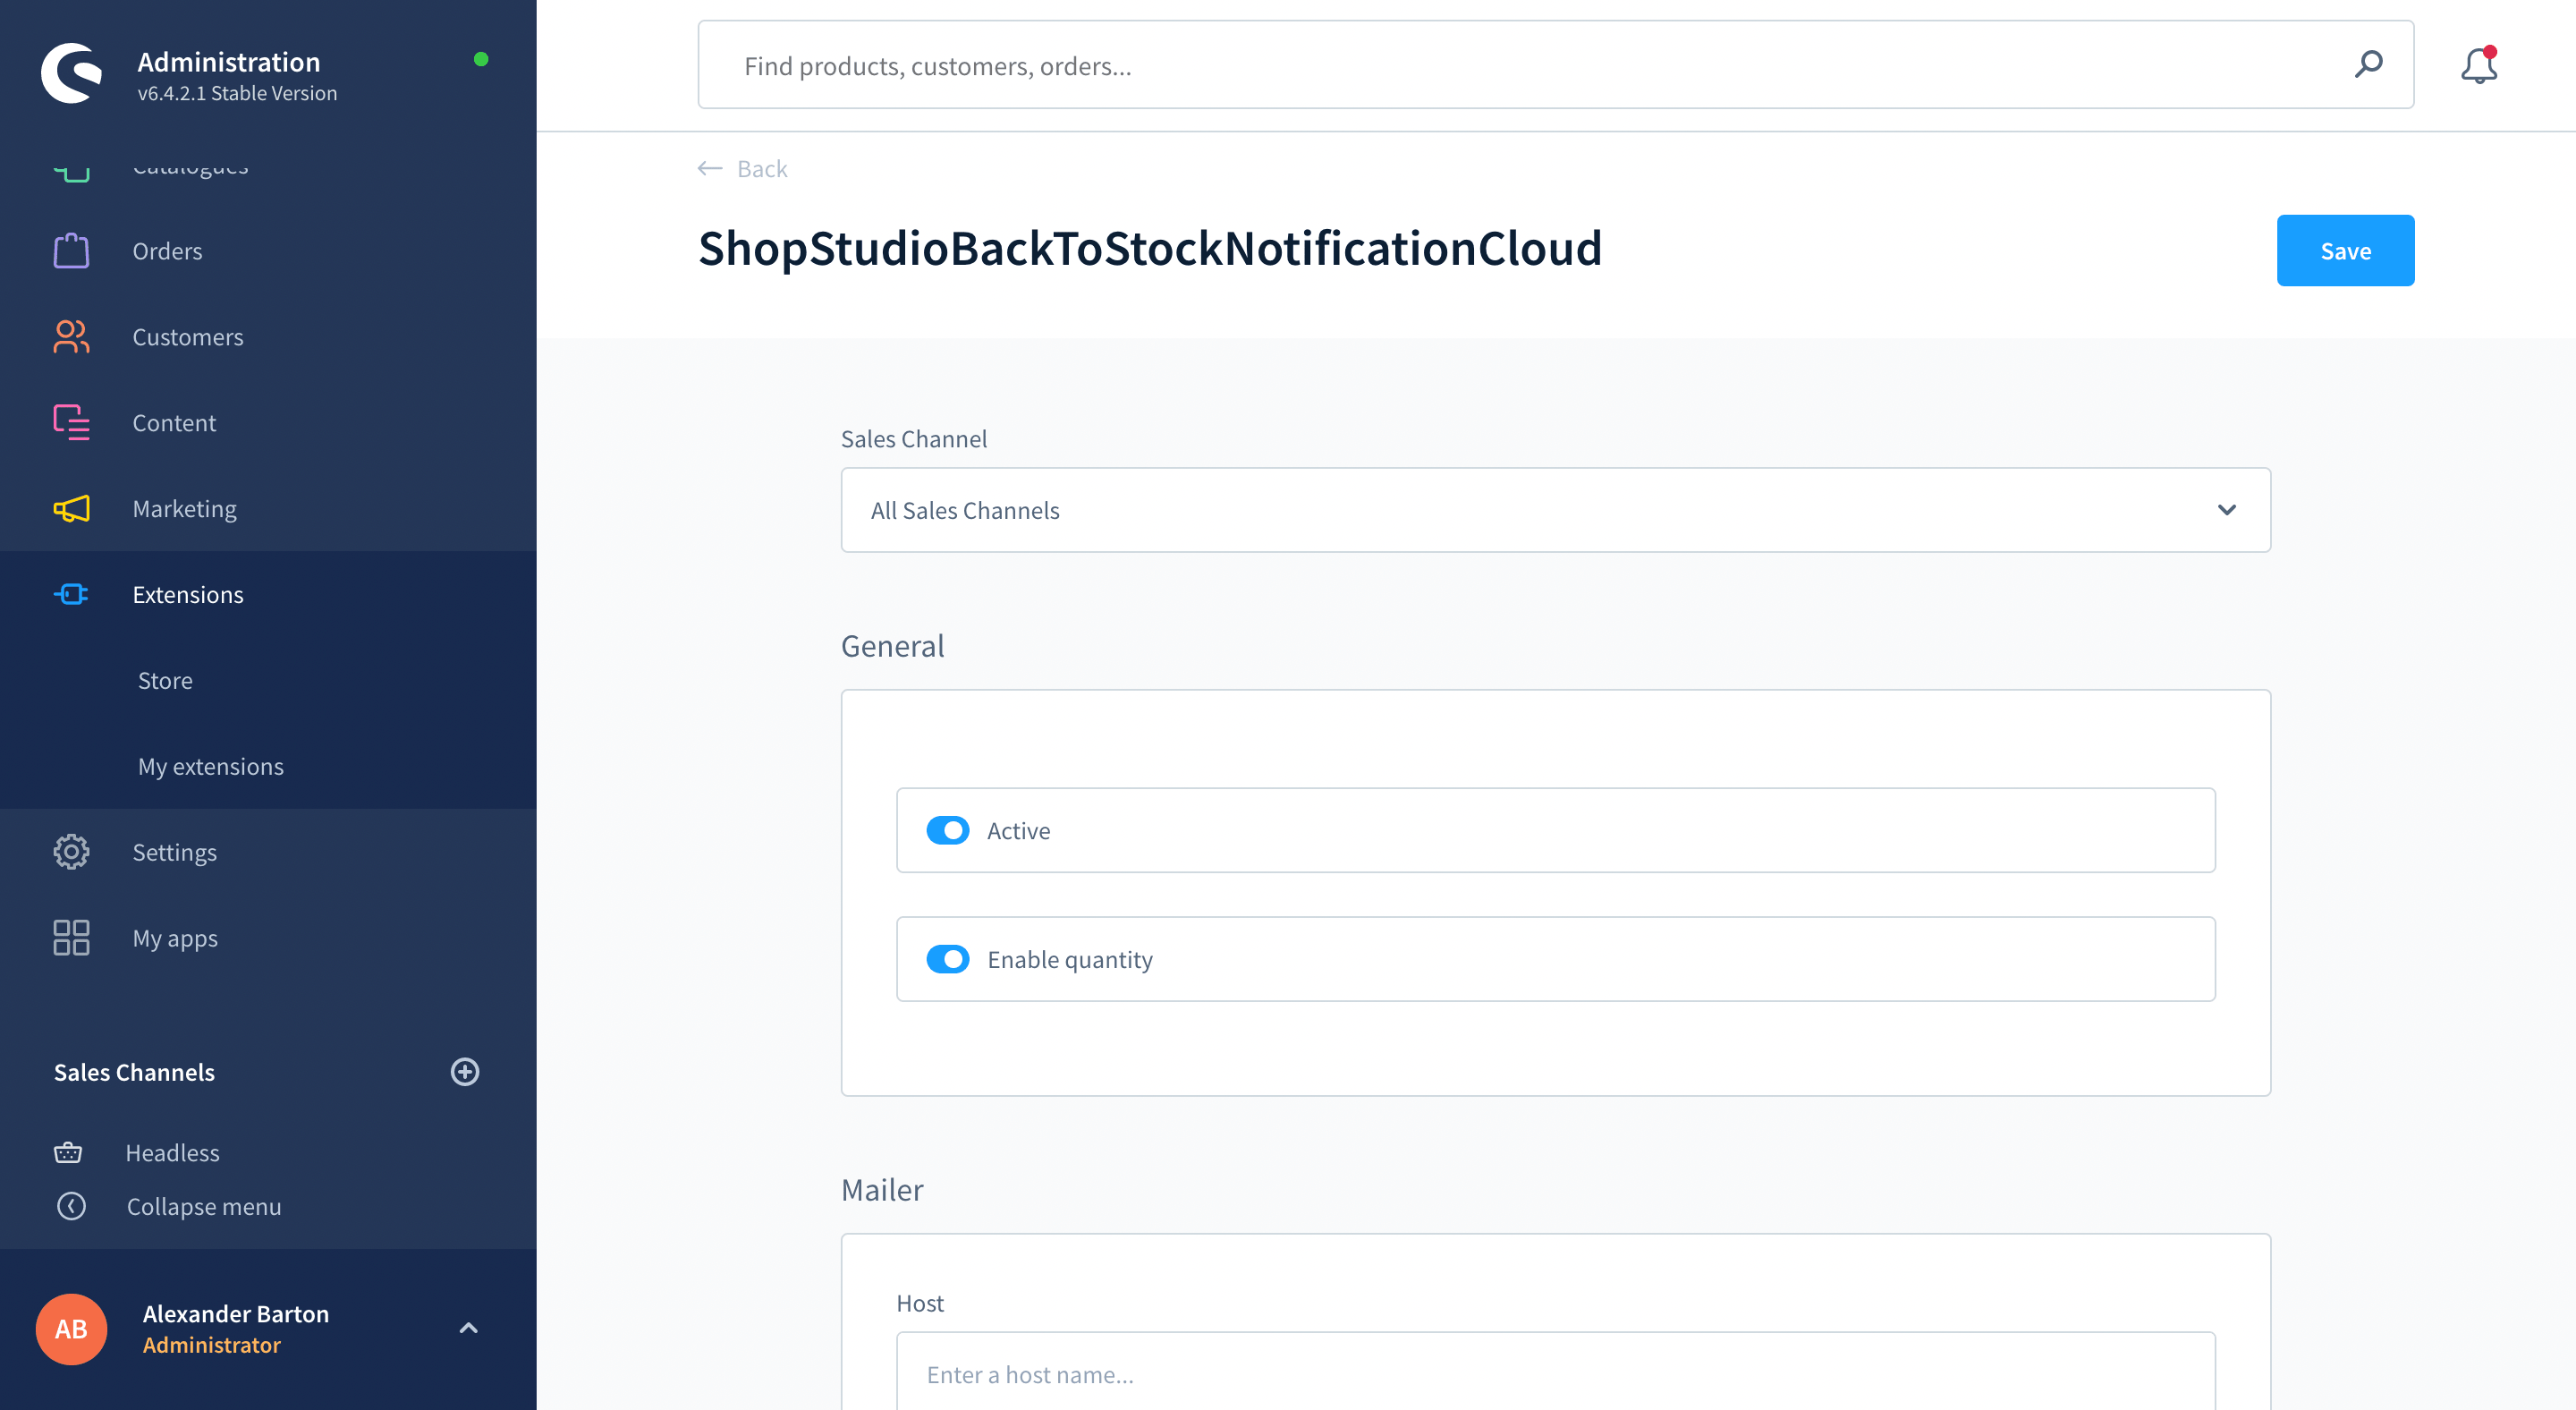The height and width of the screenshot is (1410, 2576).
Task: Open the Store submenu item
Action: tap(165, 681)
